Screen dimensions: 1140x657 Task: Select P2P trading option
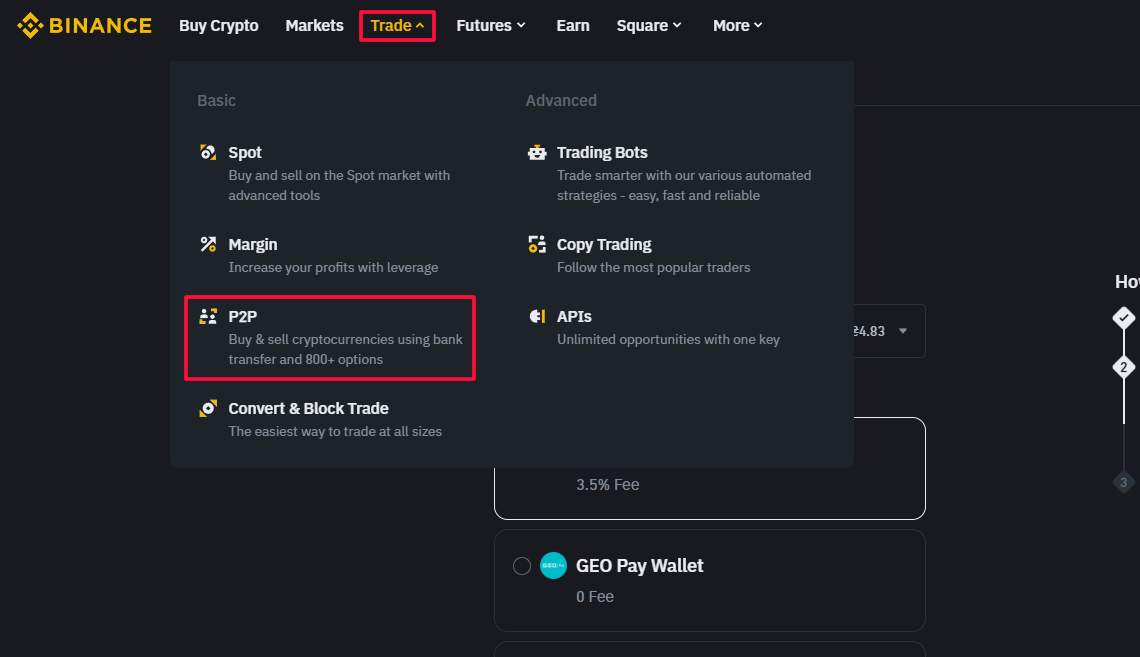point(330,337)
